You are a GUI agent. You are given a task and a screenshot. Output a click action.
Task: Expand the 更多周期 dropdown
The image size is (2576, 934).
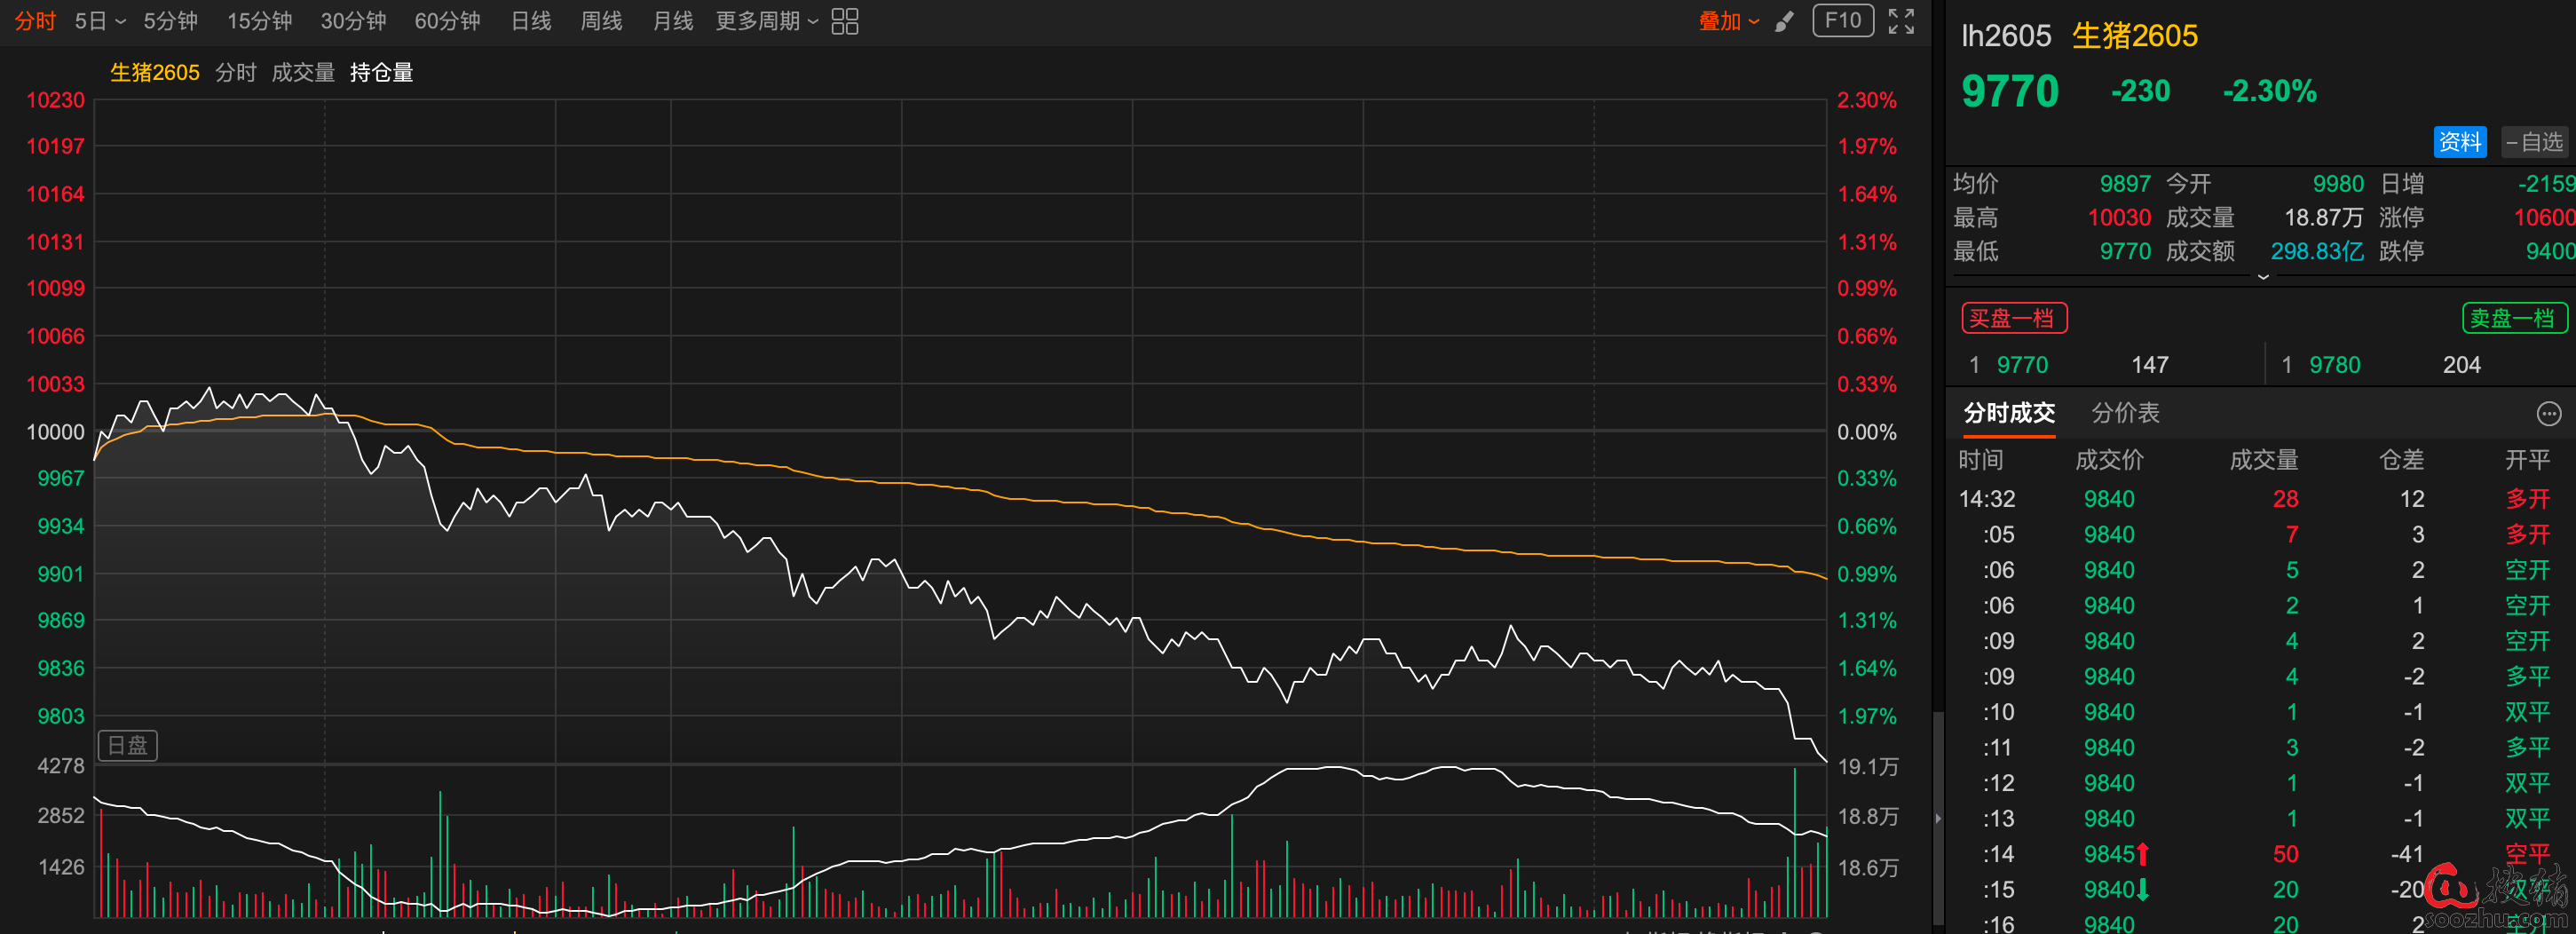tap(766, 21)
